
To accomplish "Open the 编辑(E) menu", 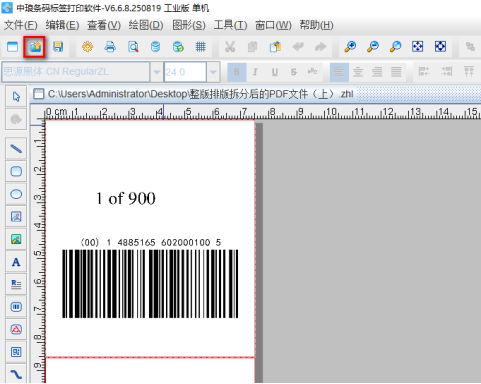I will point(62,25).
